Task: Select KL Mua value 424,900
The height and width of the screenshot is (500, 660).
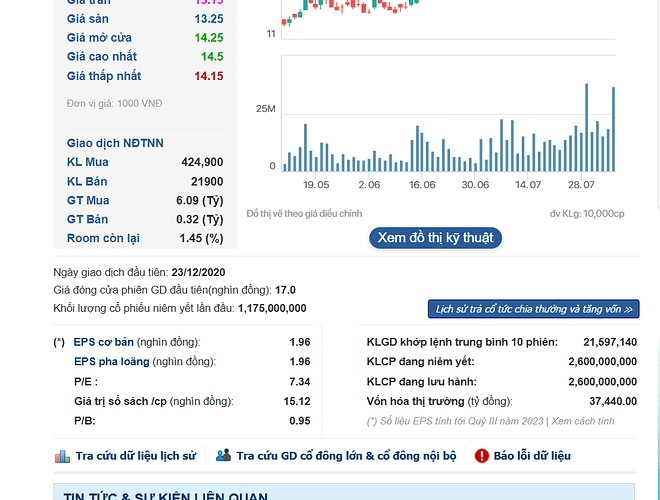Action: point(202,162)
